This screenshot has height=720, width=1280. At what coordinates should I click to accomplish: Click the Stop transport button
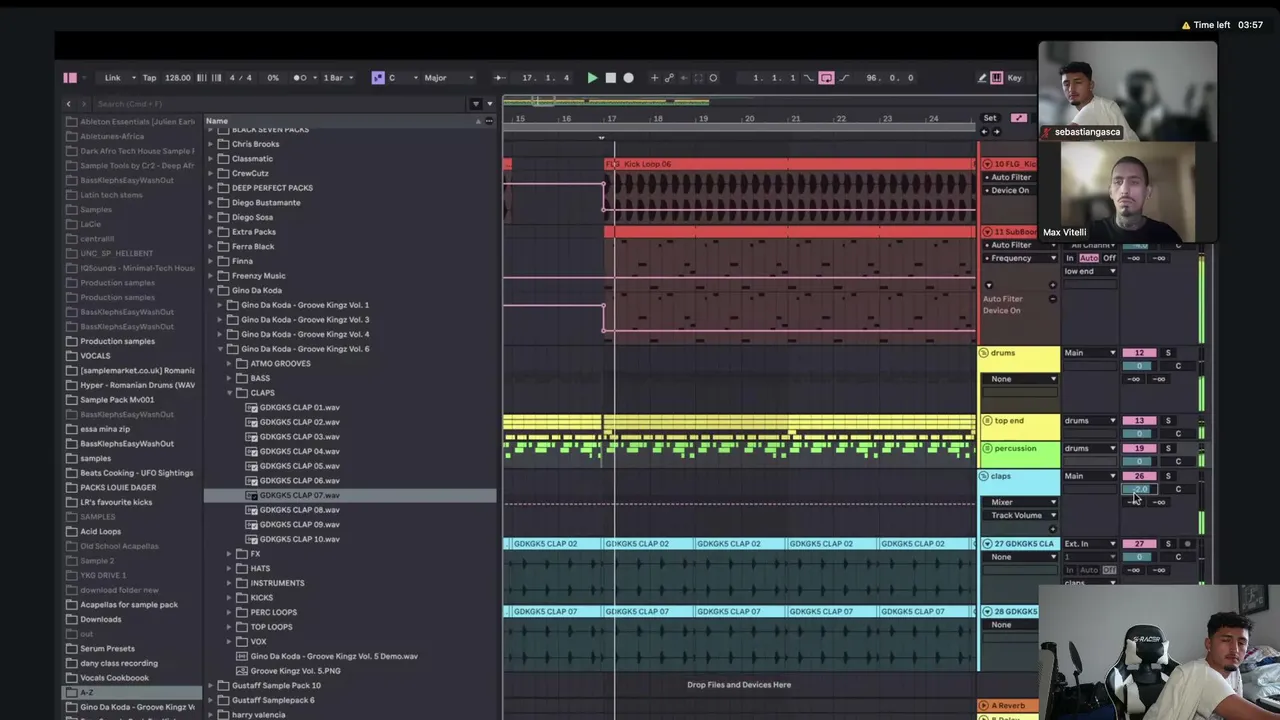click(x=610, y=78)
